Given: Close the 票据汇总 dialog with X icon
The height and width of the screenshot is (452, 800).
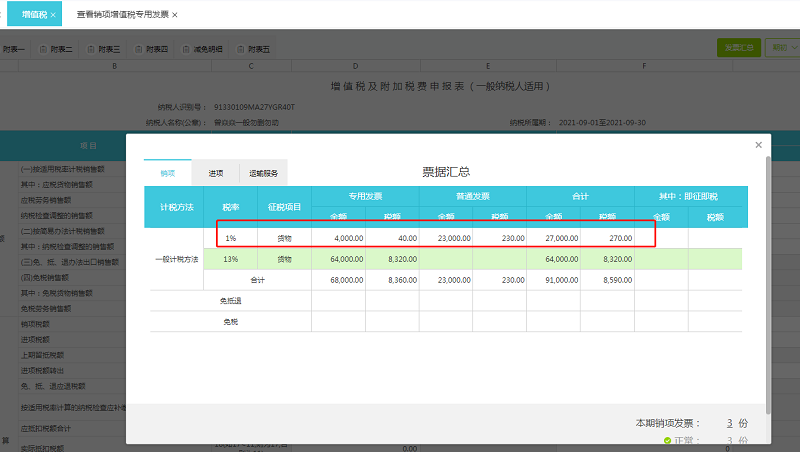Looking at the screenshot, I should click(x=758, y=145).
